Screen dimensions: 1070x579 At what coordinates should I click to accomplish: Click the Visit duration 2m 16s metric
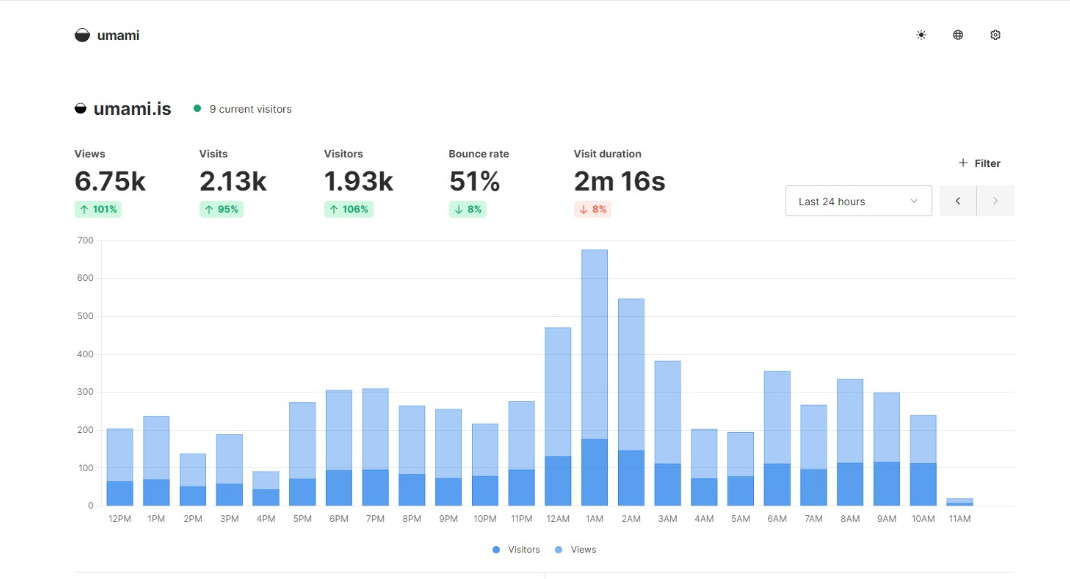point(619,181)
